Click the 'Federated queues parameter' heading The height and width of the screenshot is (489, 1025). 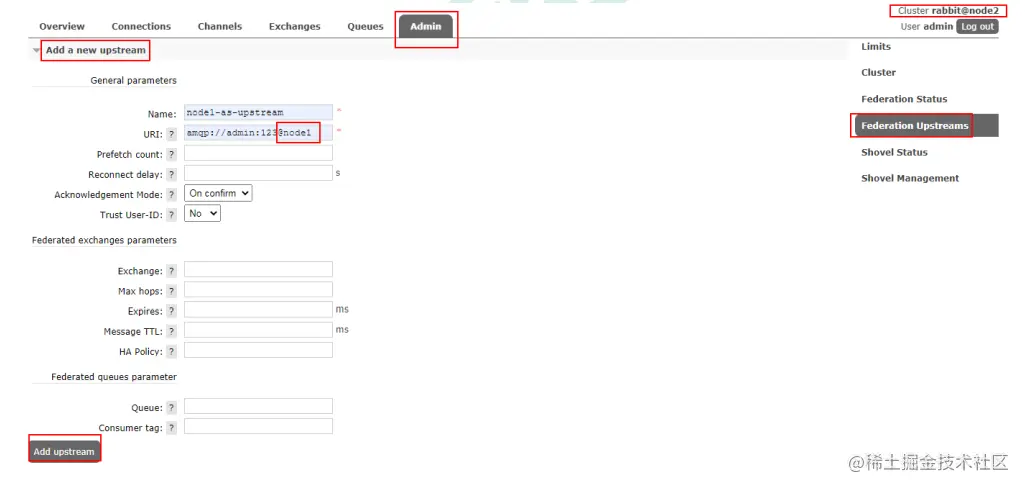[x=114, y=377]
